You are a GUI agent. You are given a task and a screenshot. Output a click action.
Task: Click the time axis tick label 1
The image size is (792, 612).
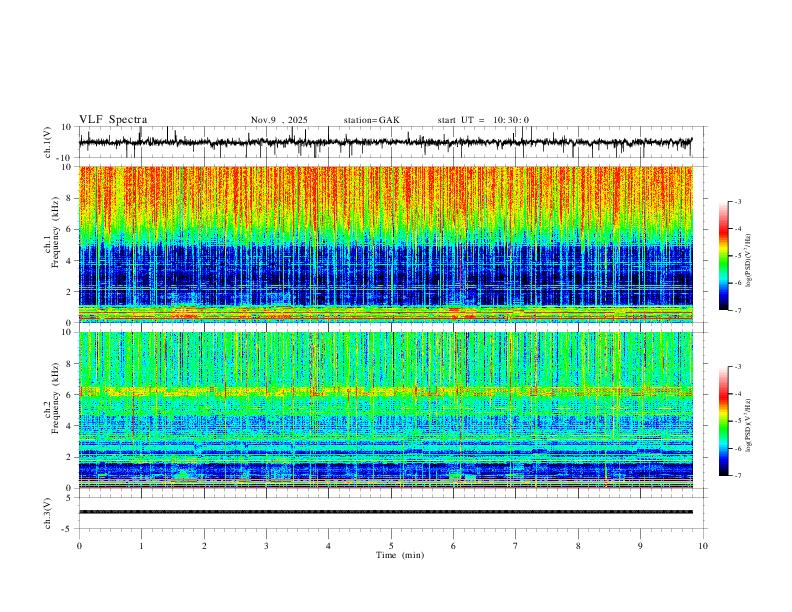coord(141,546)
